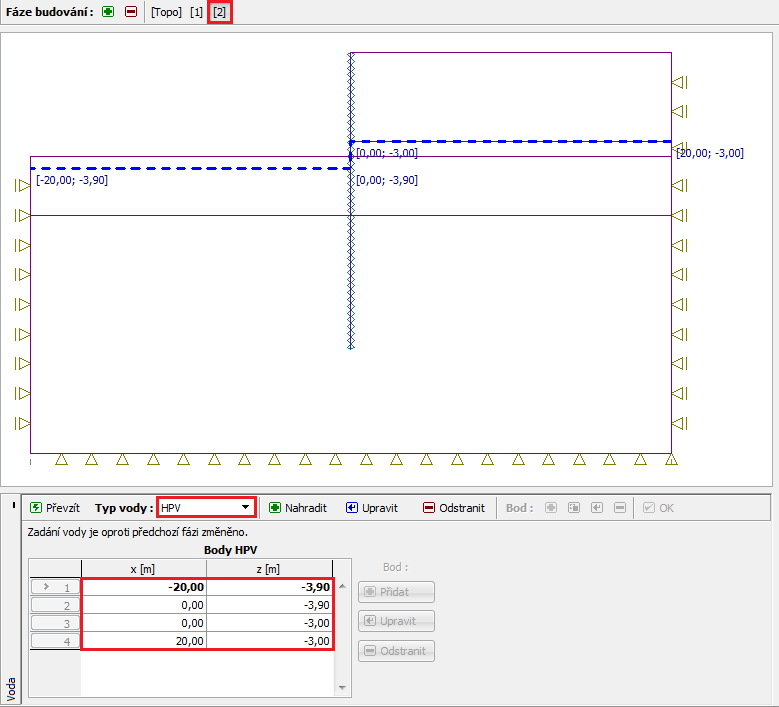Remove a construction stage with the red minus

(131, 11)
